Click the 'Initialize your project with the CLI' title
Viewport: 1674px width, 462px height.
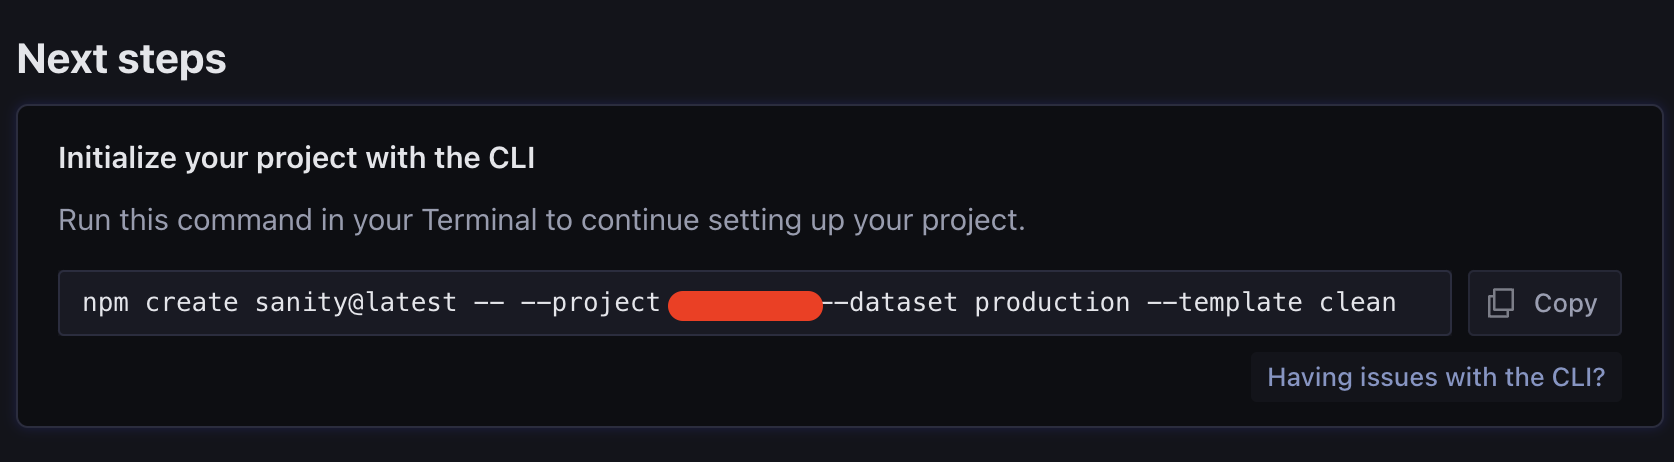(296, 158)
